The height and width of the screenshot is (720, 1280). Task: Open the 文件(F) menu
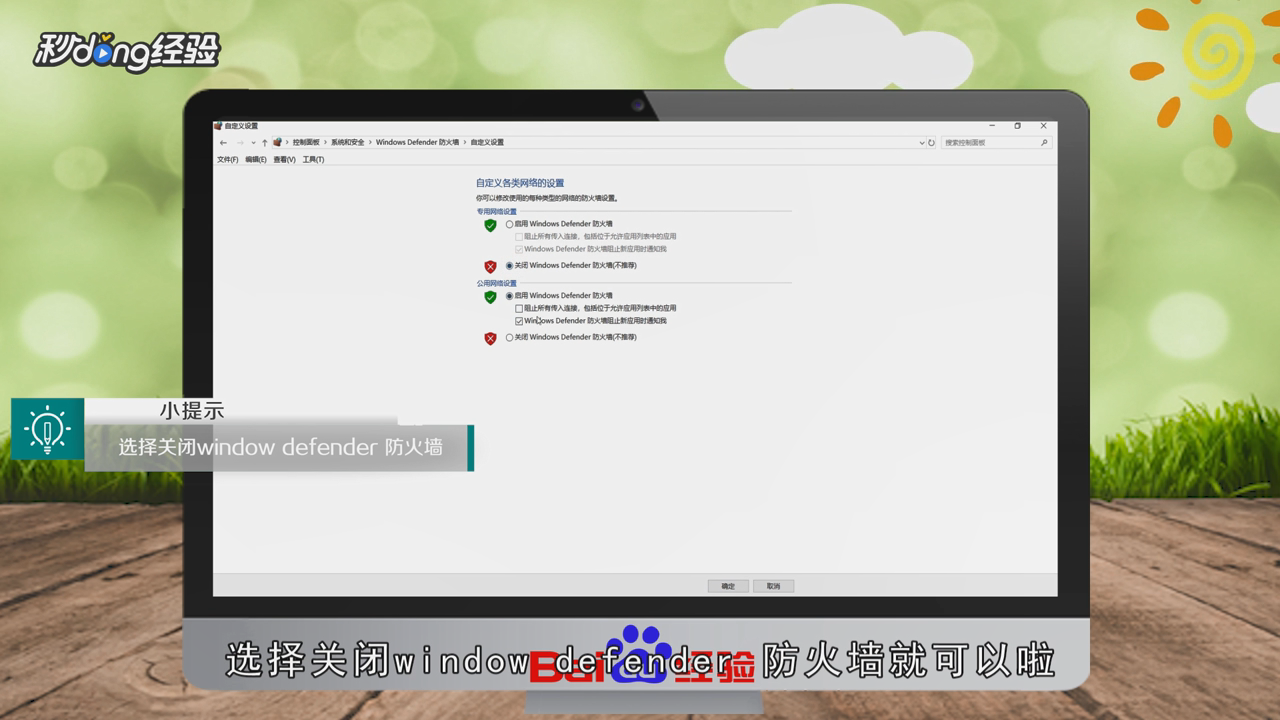(x=227, y=160)
